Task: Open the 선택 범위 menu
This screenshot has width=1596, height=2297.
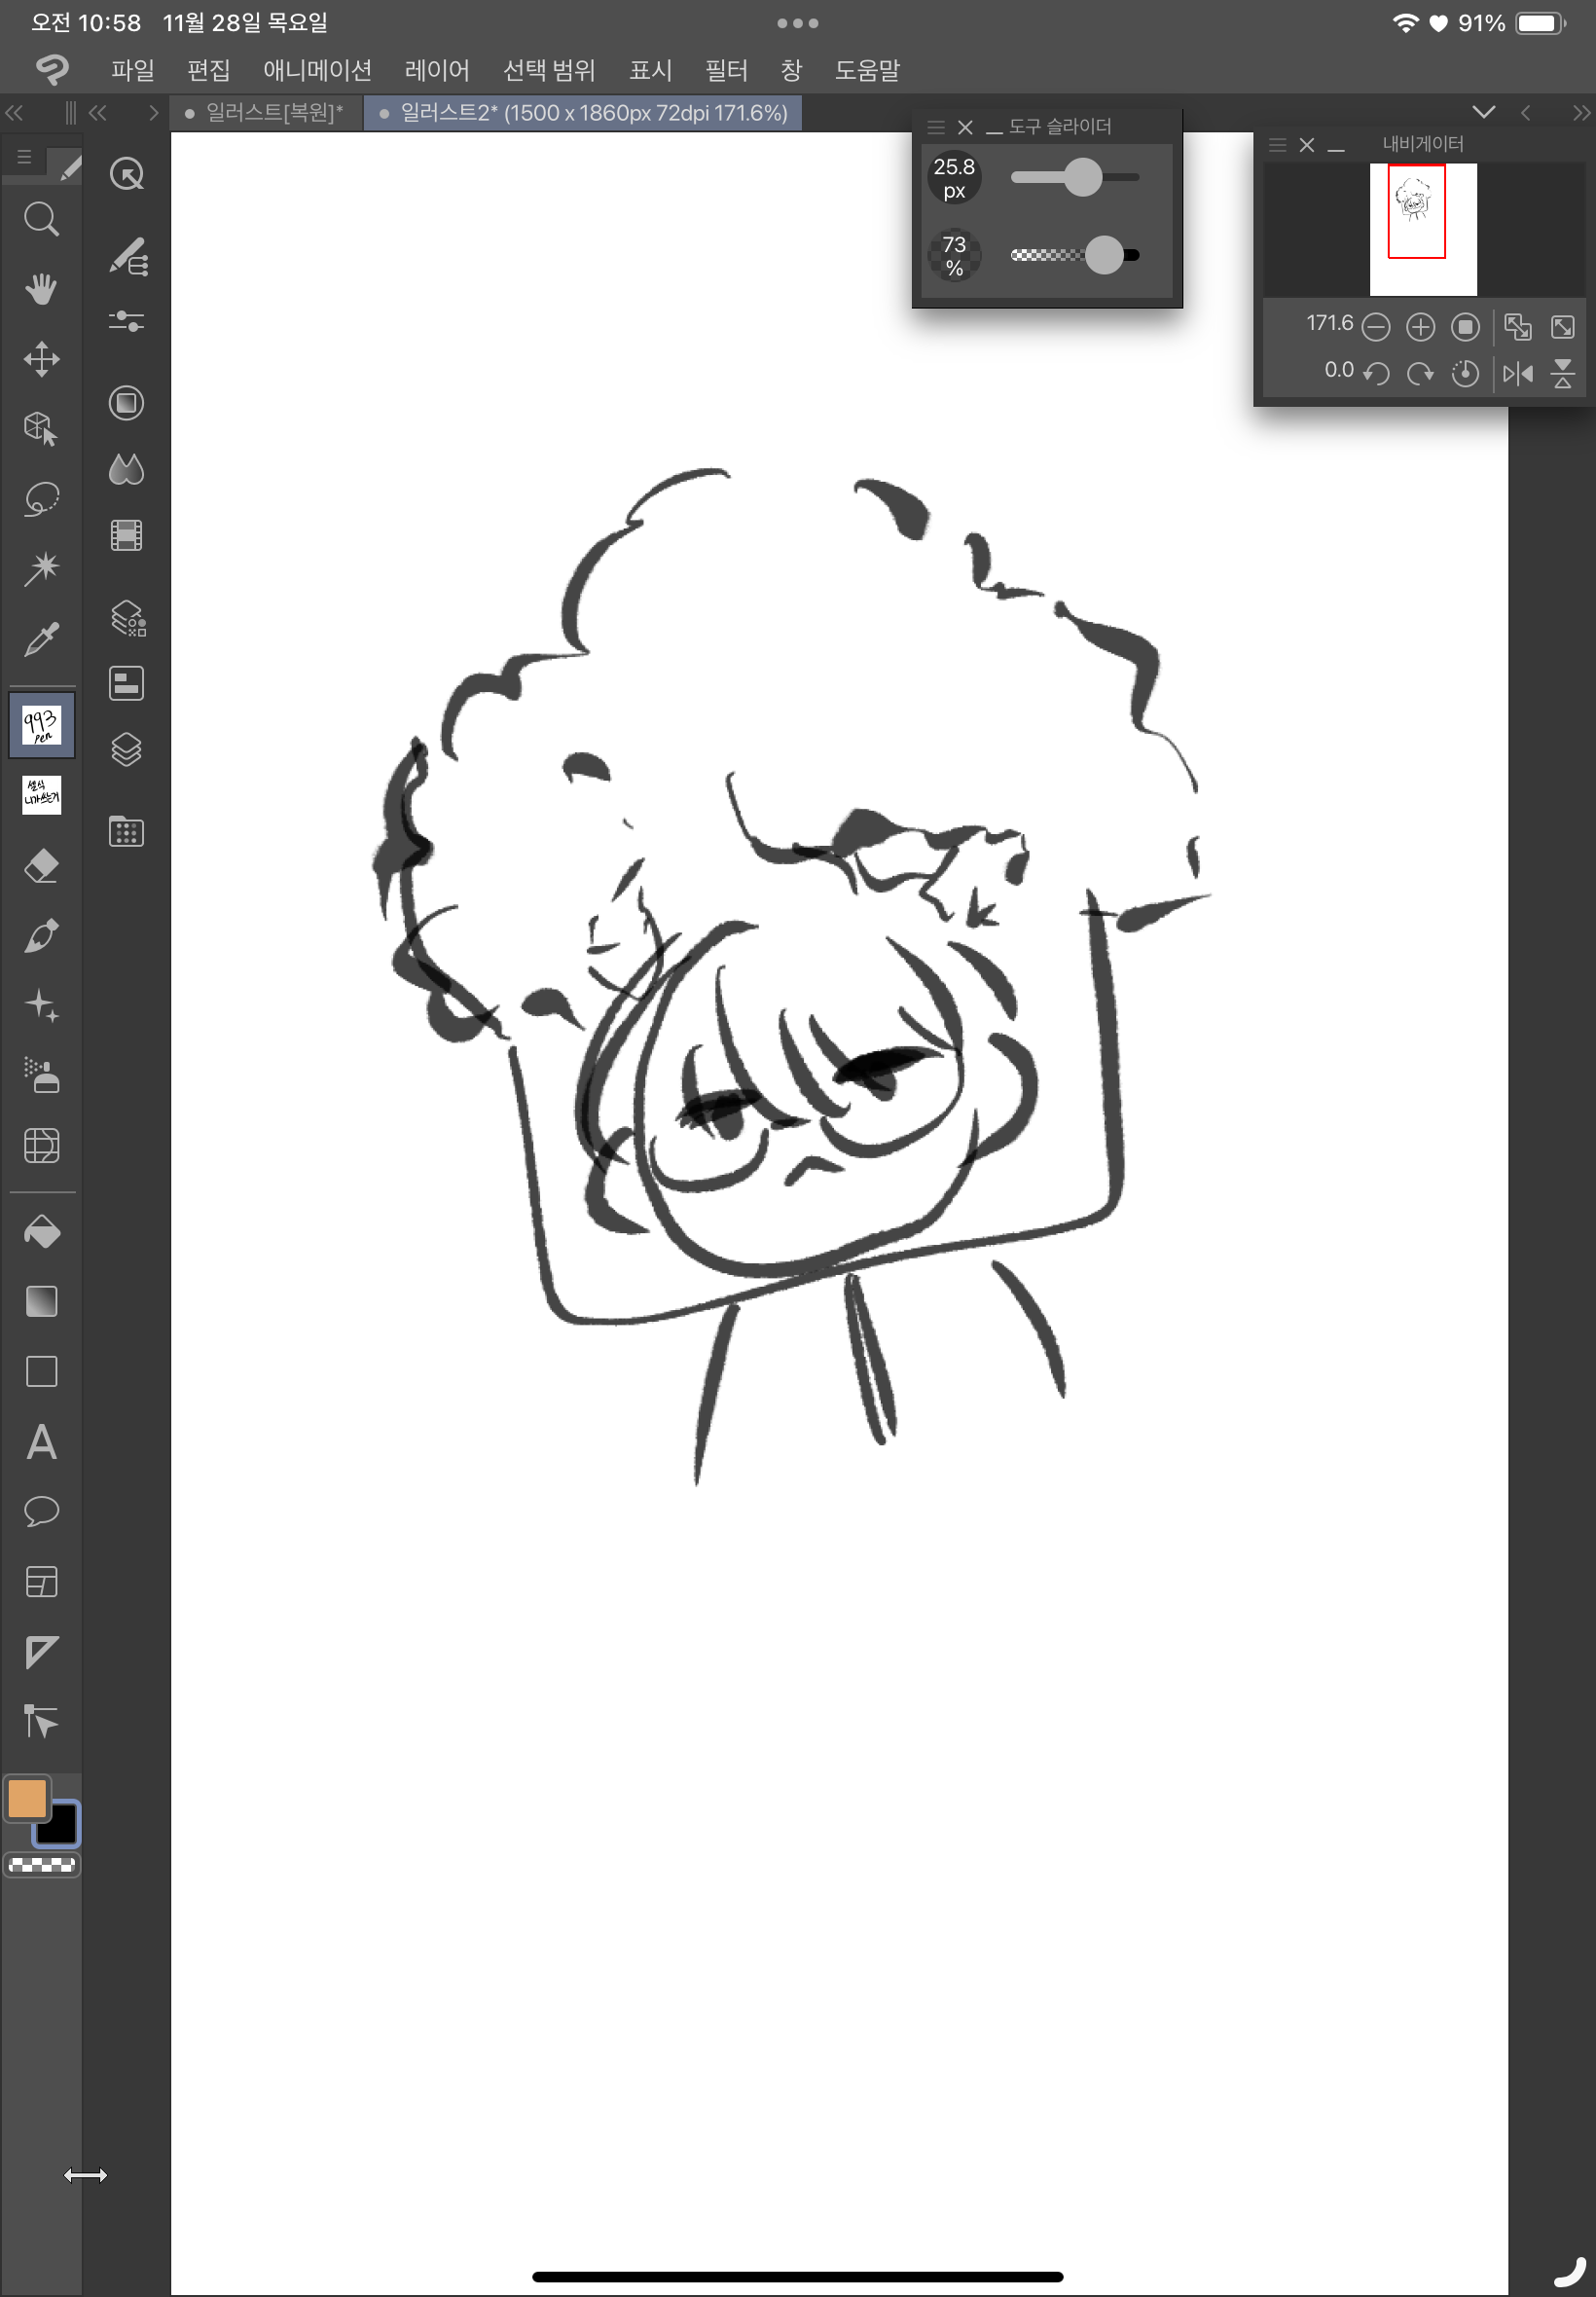Action: [549, 70]
